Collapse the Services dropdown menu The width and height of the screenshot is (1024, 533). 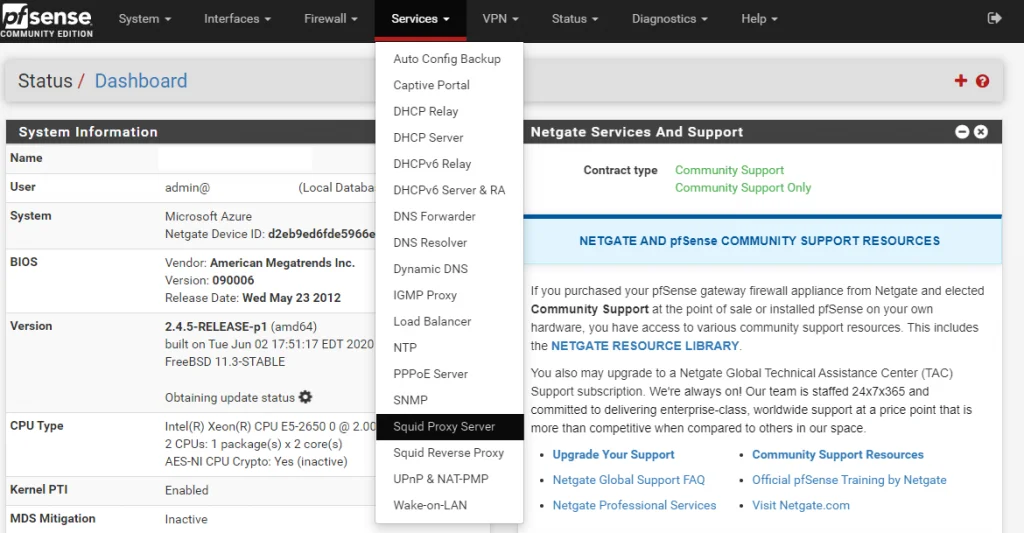[420, 19]
